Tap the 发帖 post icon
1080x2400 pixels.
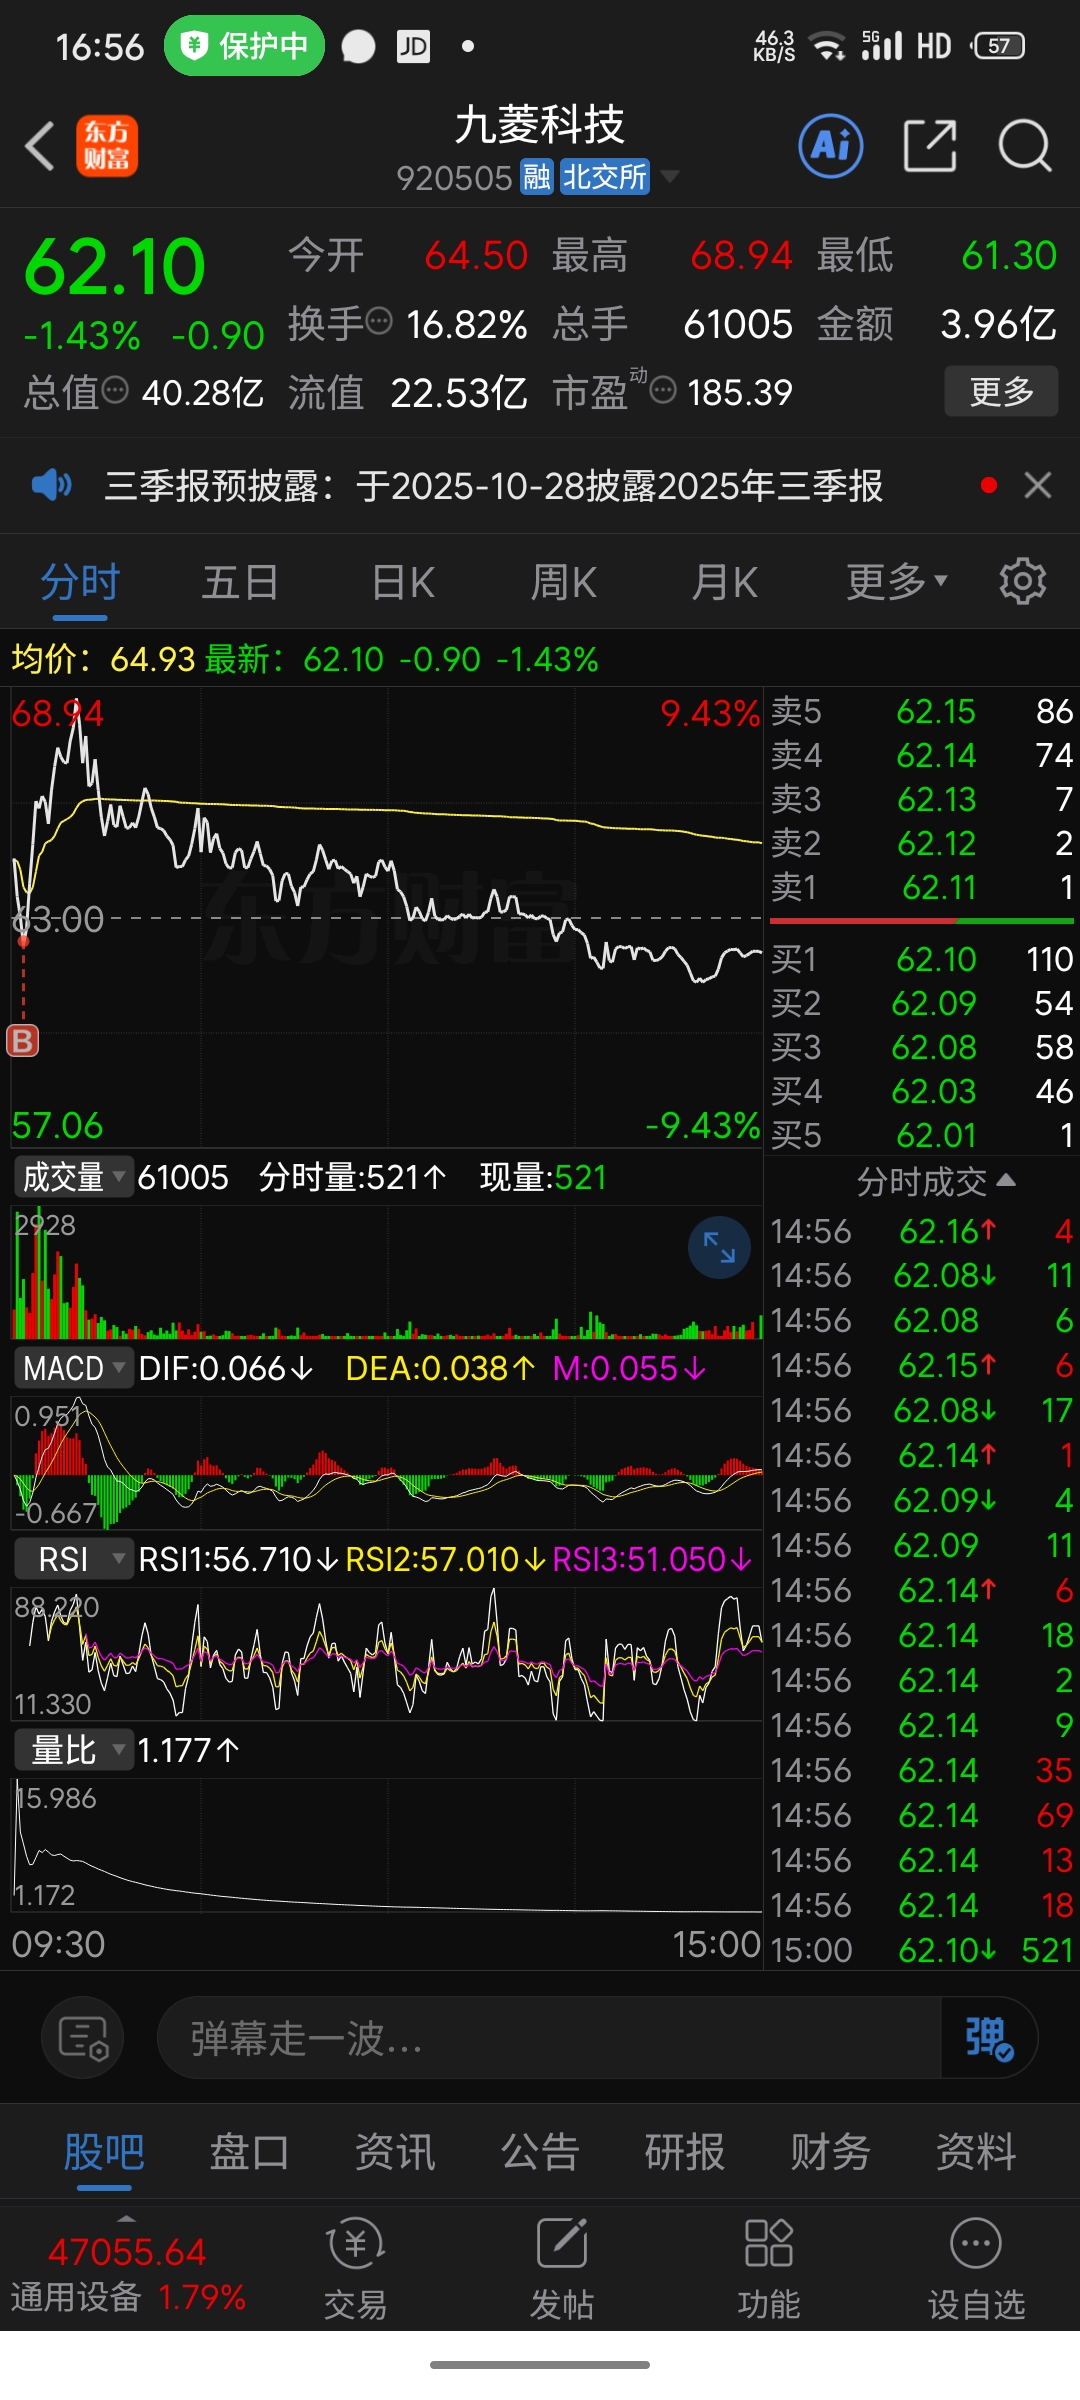click(562, 2270)
